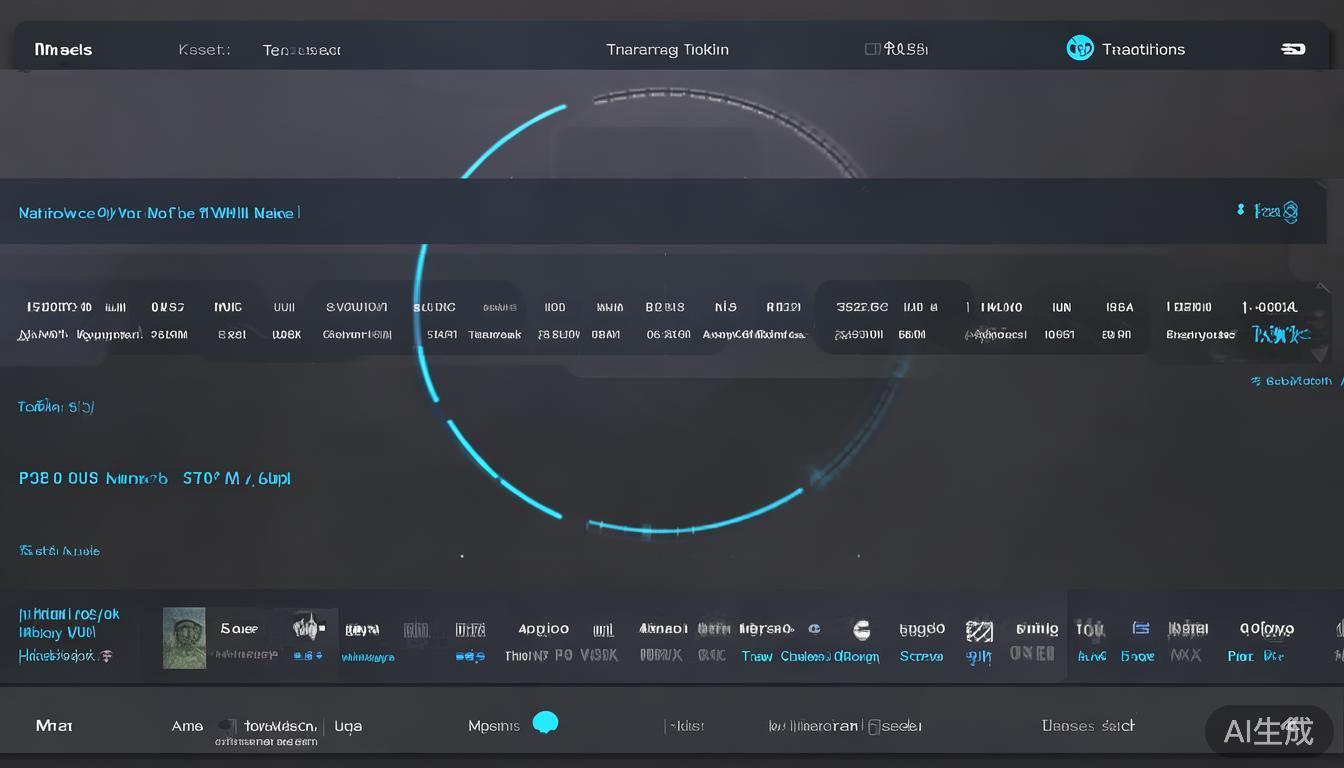This screenshot has width=1344, height=768.
Task: Click the white round icon left of Bpgdo
Action: [861, 630]
